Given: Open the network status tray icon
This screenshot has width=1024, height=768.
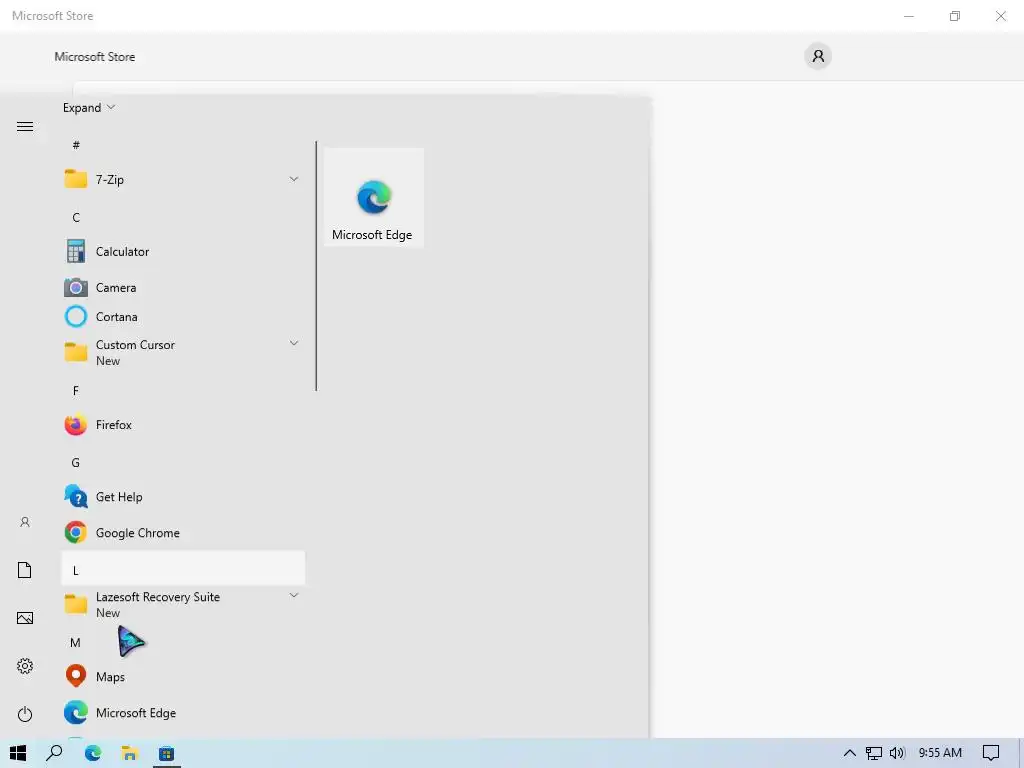Looking at the screenshot, I should [874, 753].
